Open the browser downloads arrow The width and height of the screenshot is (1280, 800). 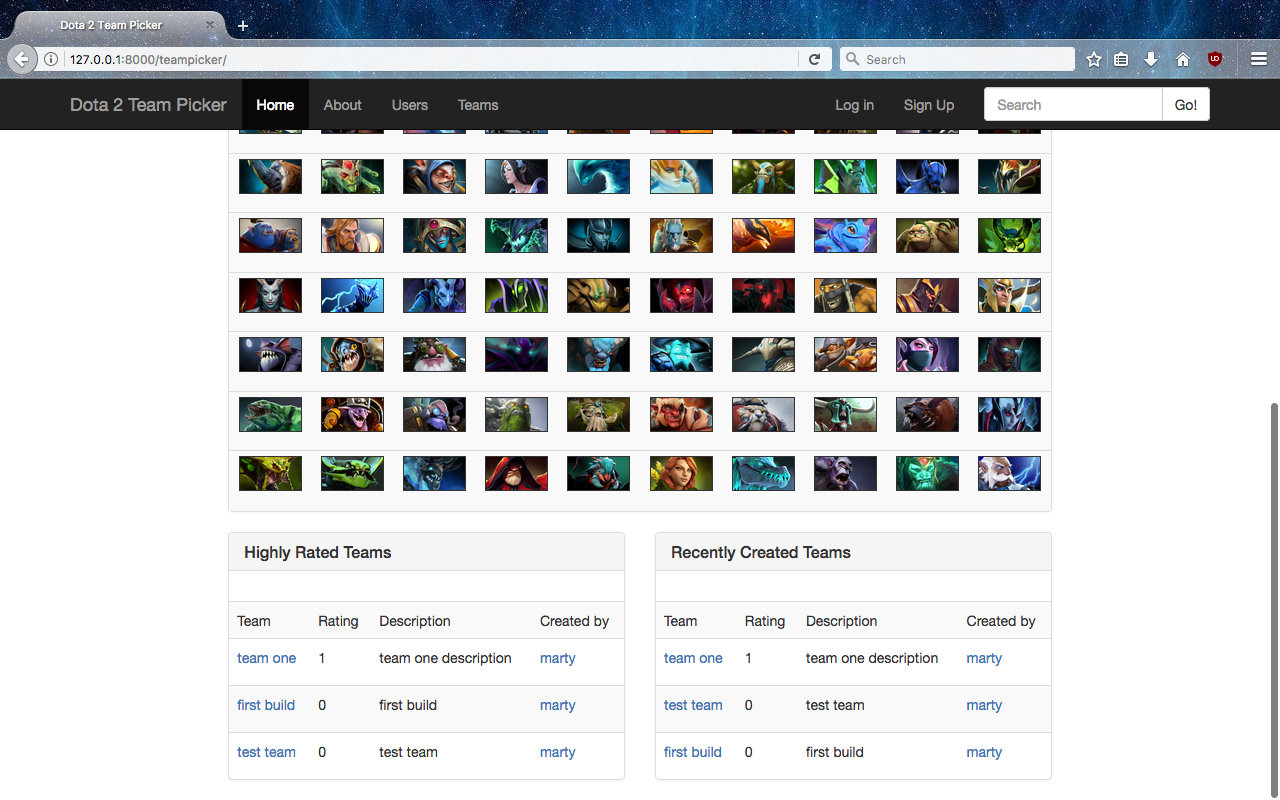coord(1151,59)
